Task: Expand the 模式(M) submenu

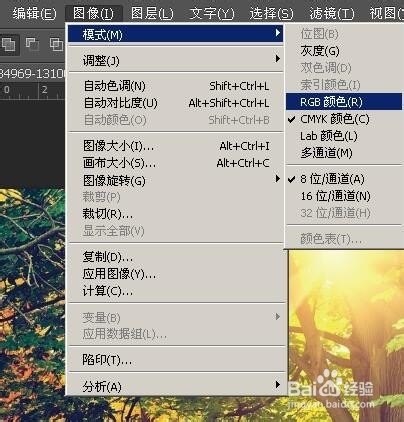Action: 175,34
